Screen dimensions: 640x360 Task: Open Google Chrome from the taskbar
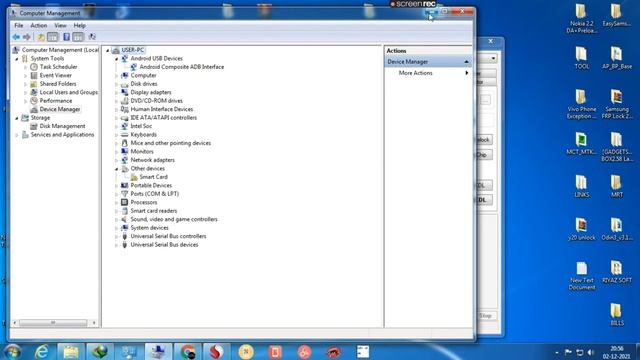tap(187, 352)
